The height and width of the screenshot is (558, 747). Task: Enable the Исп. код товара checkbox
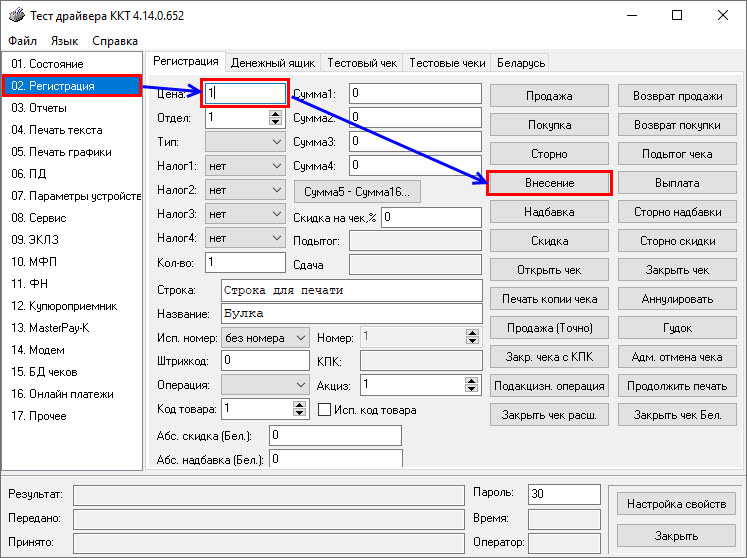[x=324, y=409]
